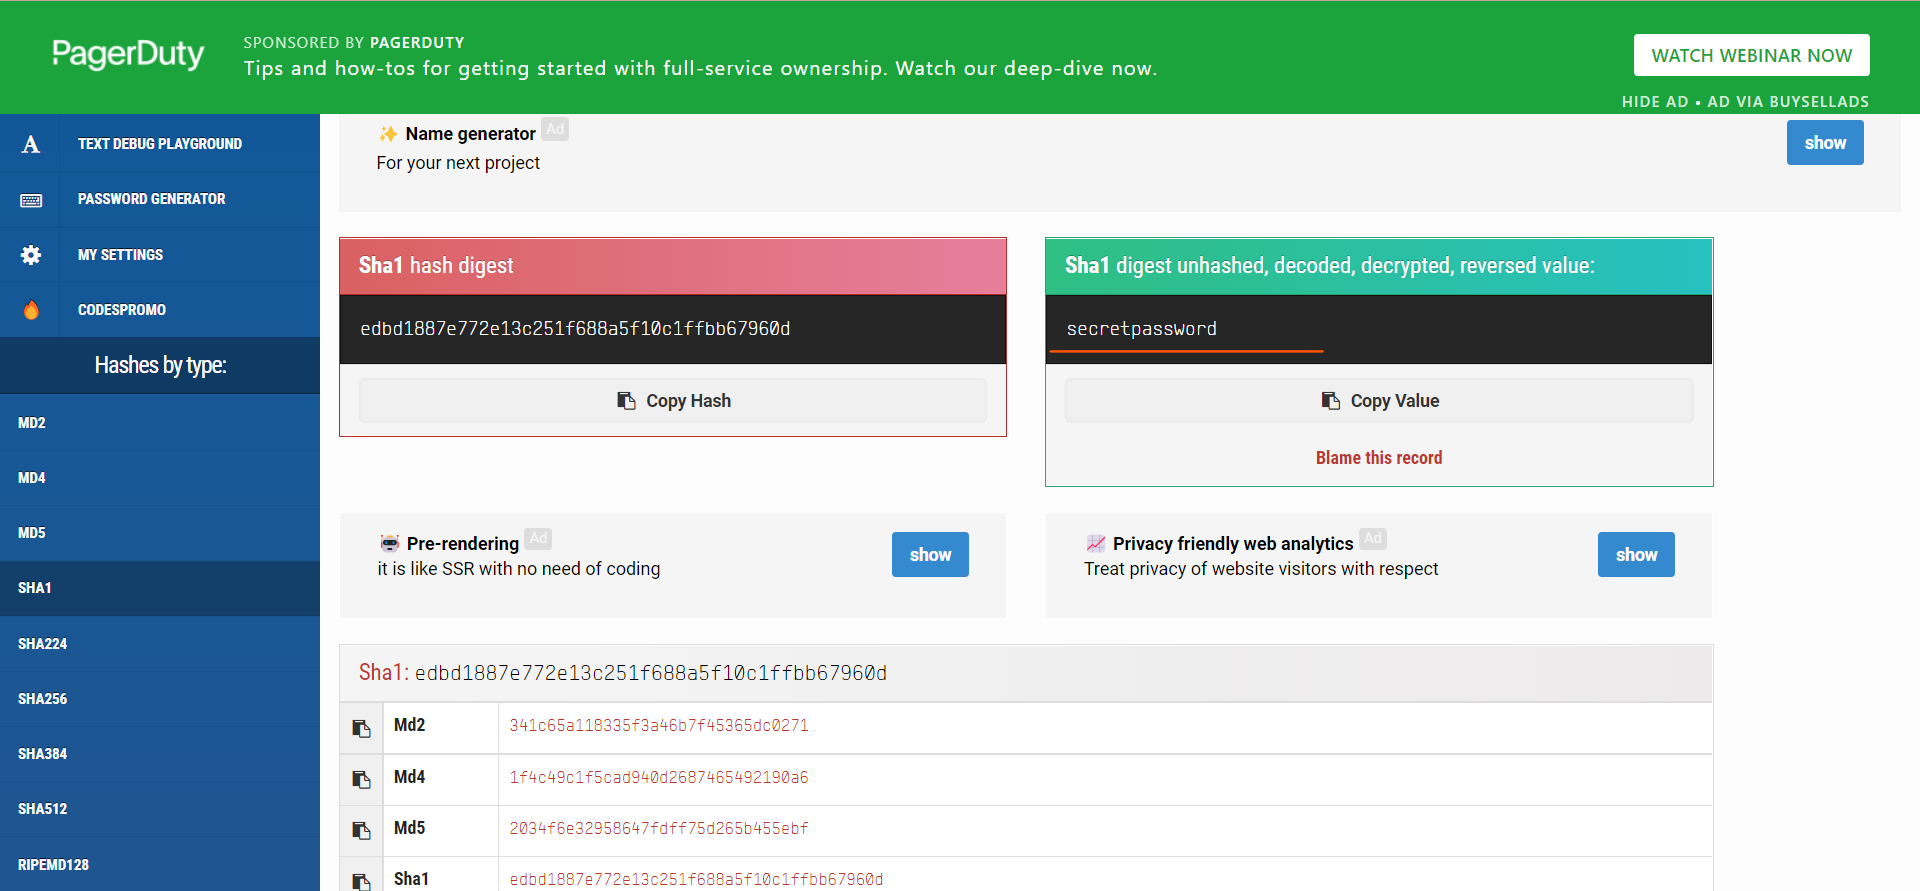Screen dimensions: 1920x891
Task: Show the Pre-rendering ad
Action: [929, 555]
